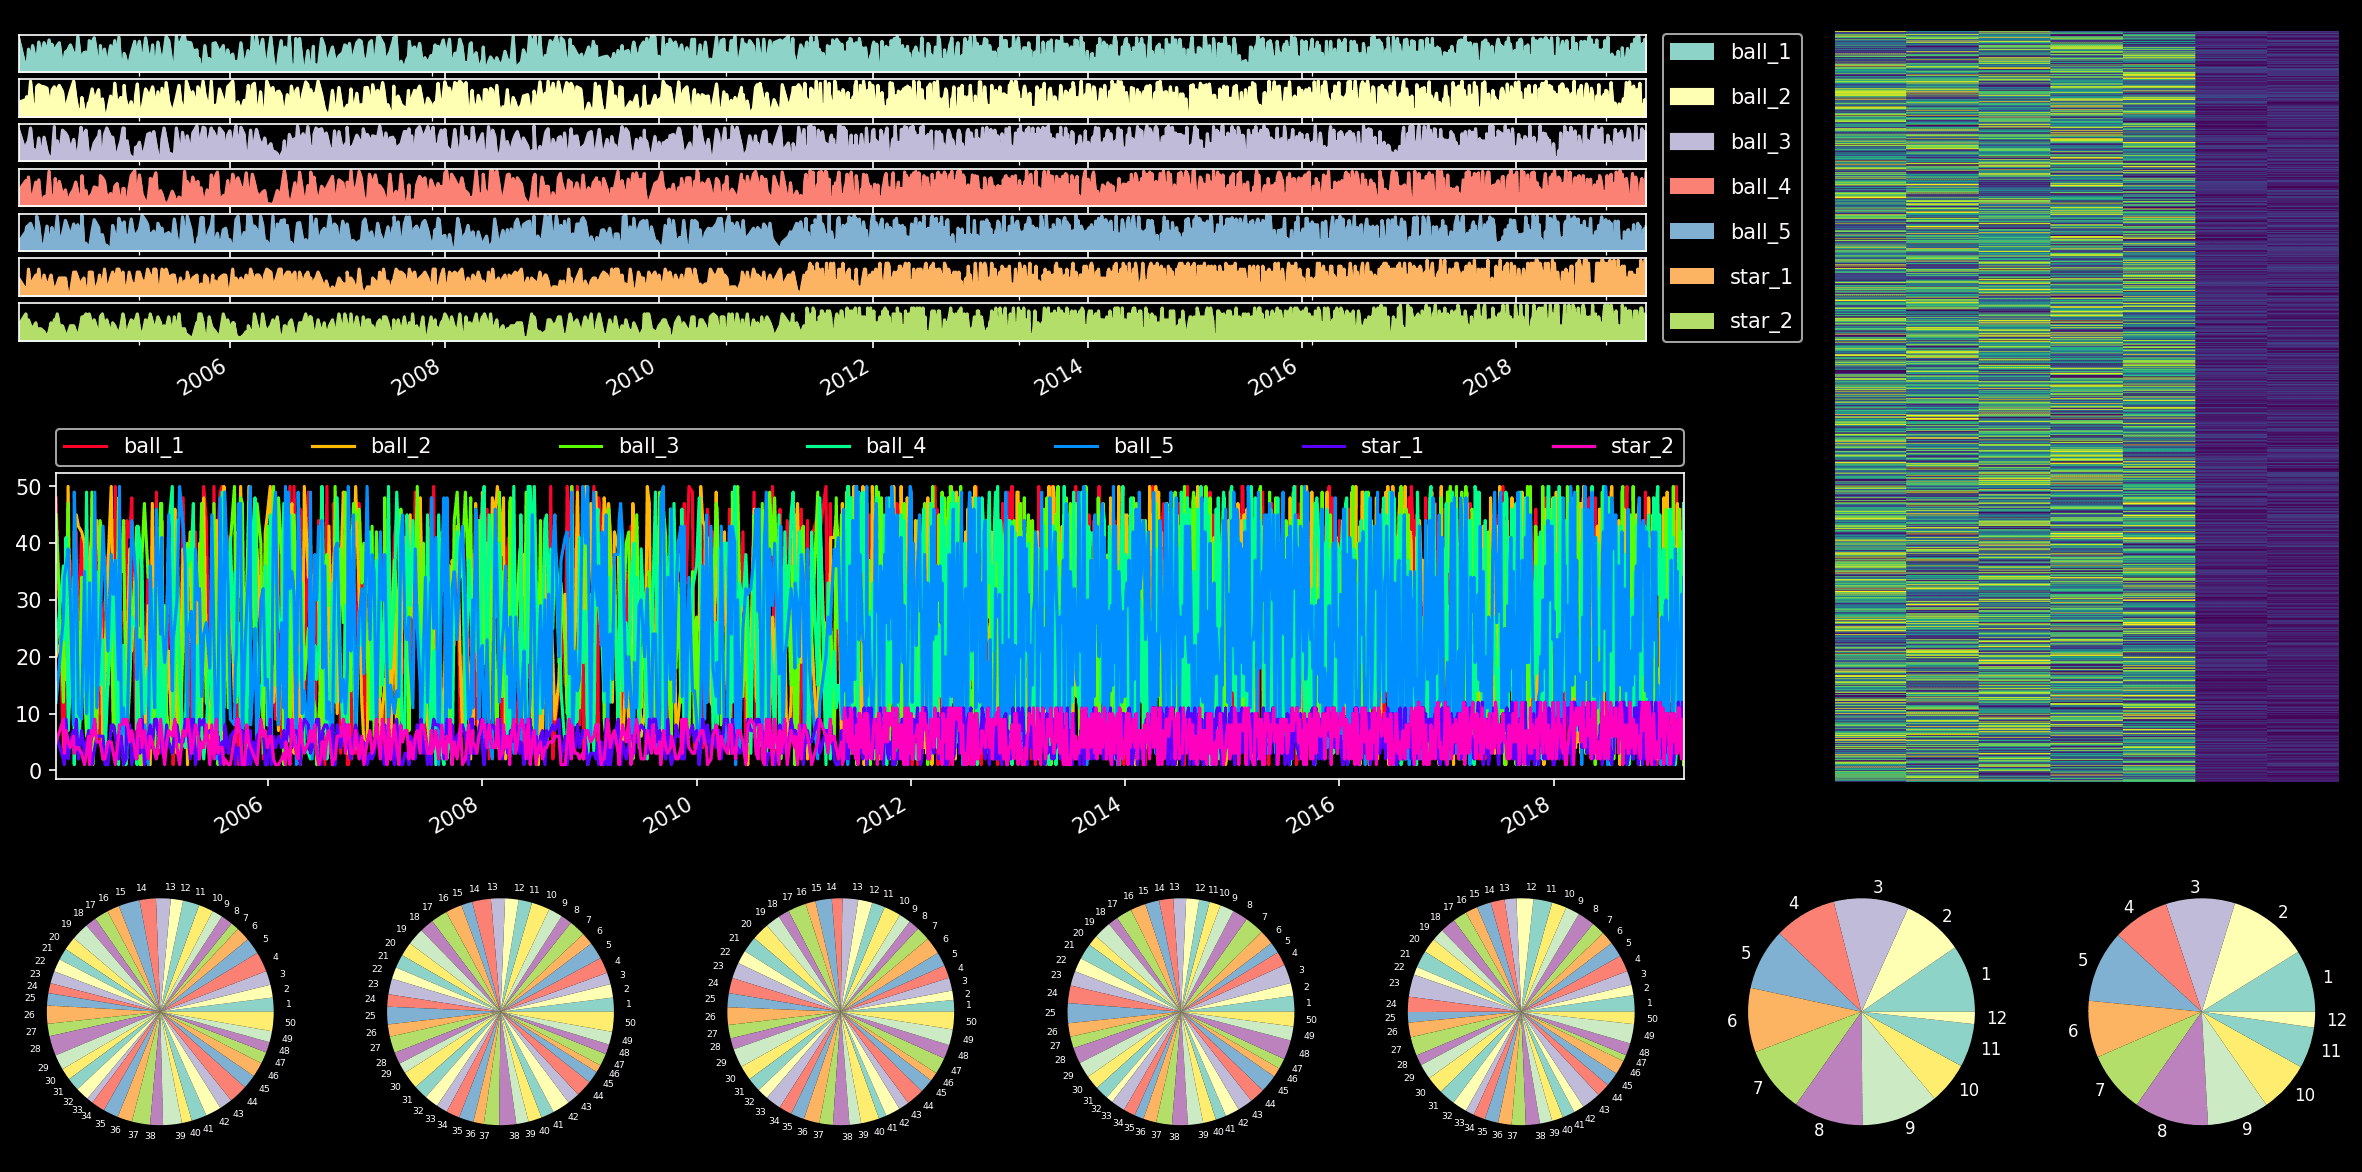The width and height of the screenshot is (2362, 1172).
Task: Click the ball_4 red legend swatch
Action: [1691, 187]
